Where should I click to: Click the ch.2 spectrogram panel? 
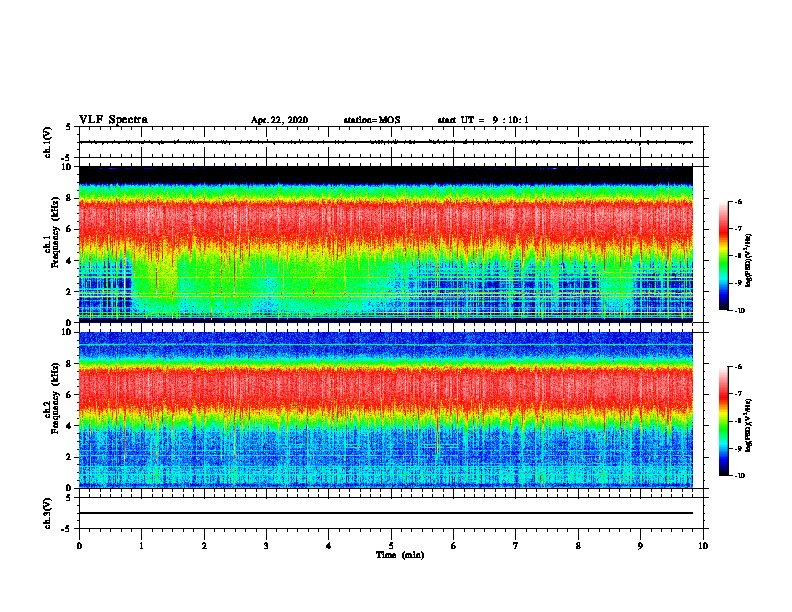tap(386, 410)
